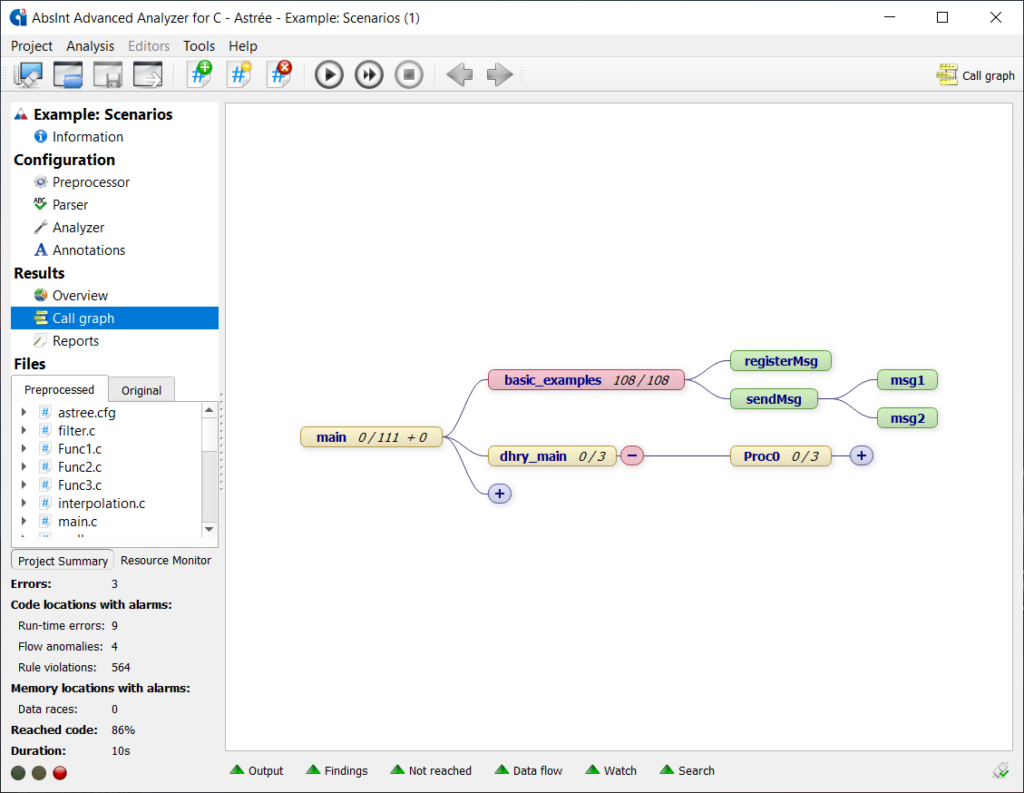The width and height of the screenshot is (1024, 793).
Task: Click the add file icon with green plus
Action: [199, 74]
